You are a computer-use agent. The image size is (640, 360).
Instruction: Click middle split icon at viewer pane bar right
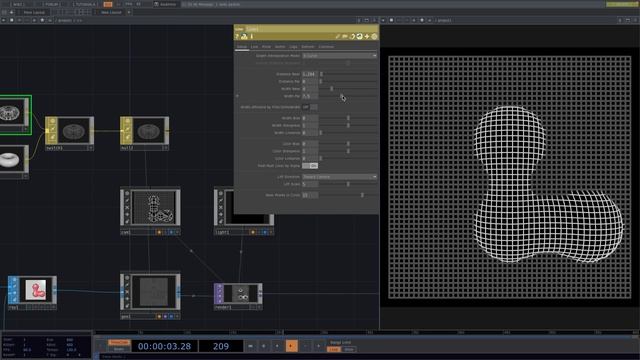[628, 20]
